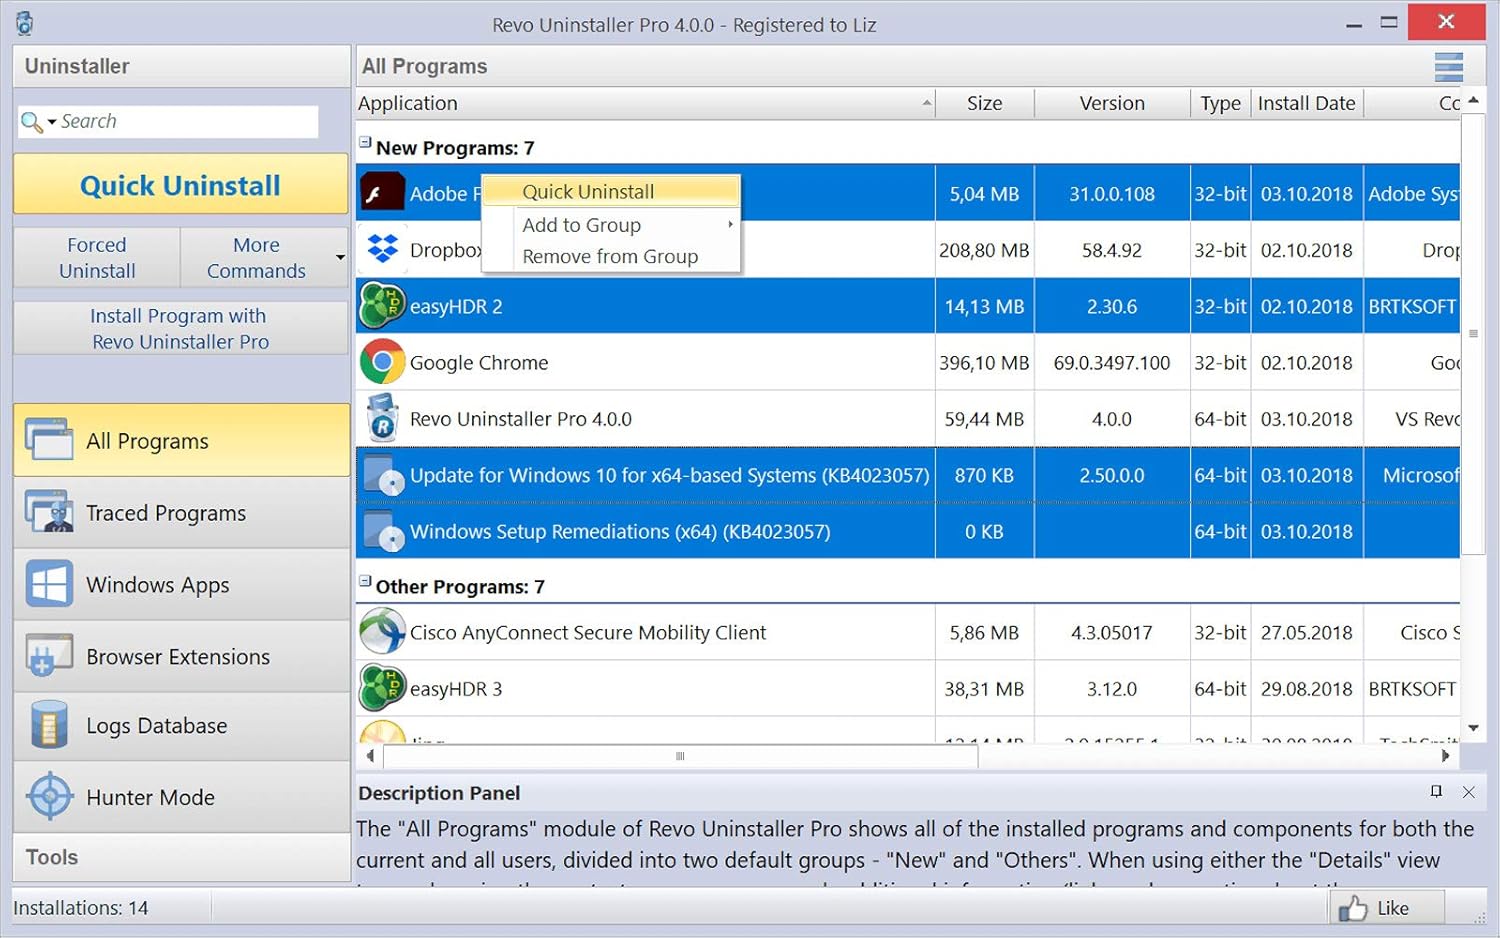
Task: Click the horizontal scrollbar thumb
Action: pos(680,756)
